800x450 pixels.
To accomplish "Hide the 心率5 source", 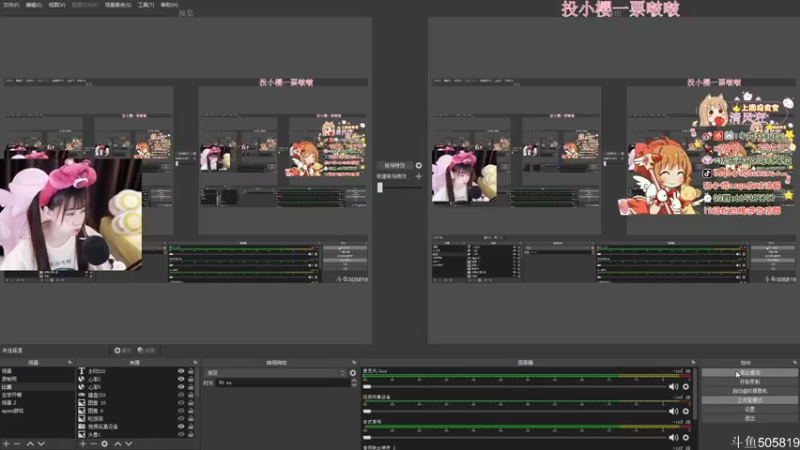I will [x=181, y=387].
